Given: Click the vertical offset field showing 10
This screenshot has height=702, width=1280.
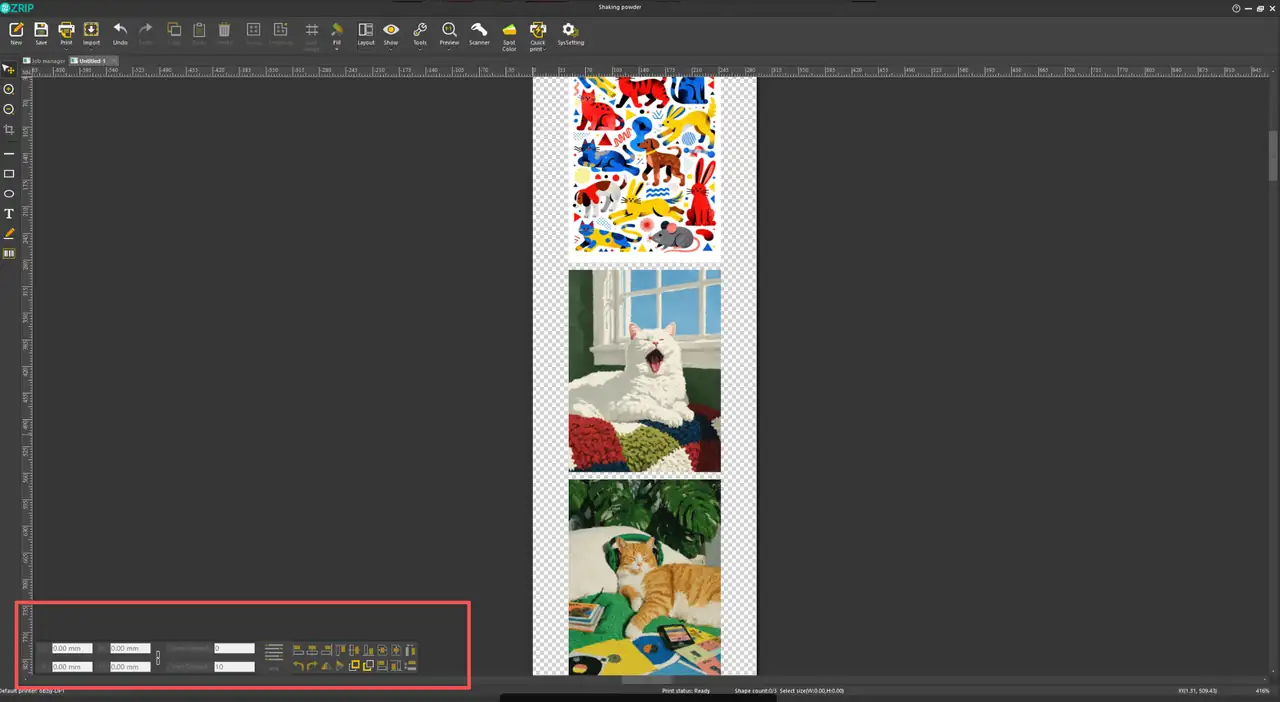Looking at the screenshot, I should pyautogui.click(x=234, y=667).
